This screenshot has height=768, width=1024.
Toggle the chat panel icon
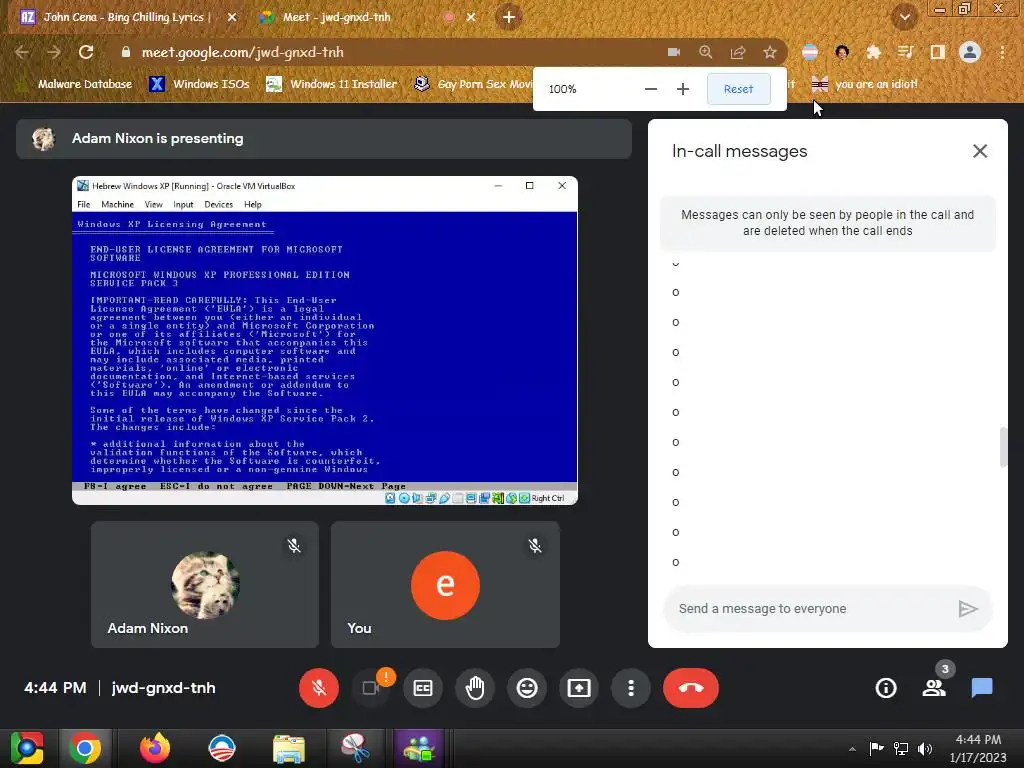pos(982,688)
